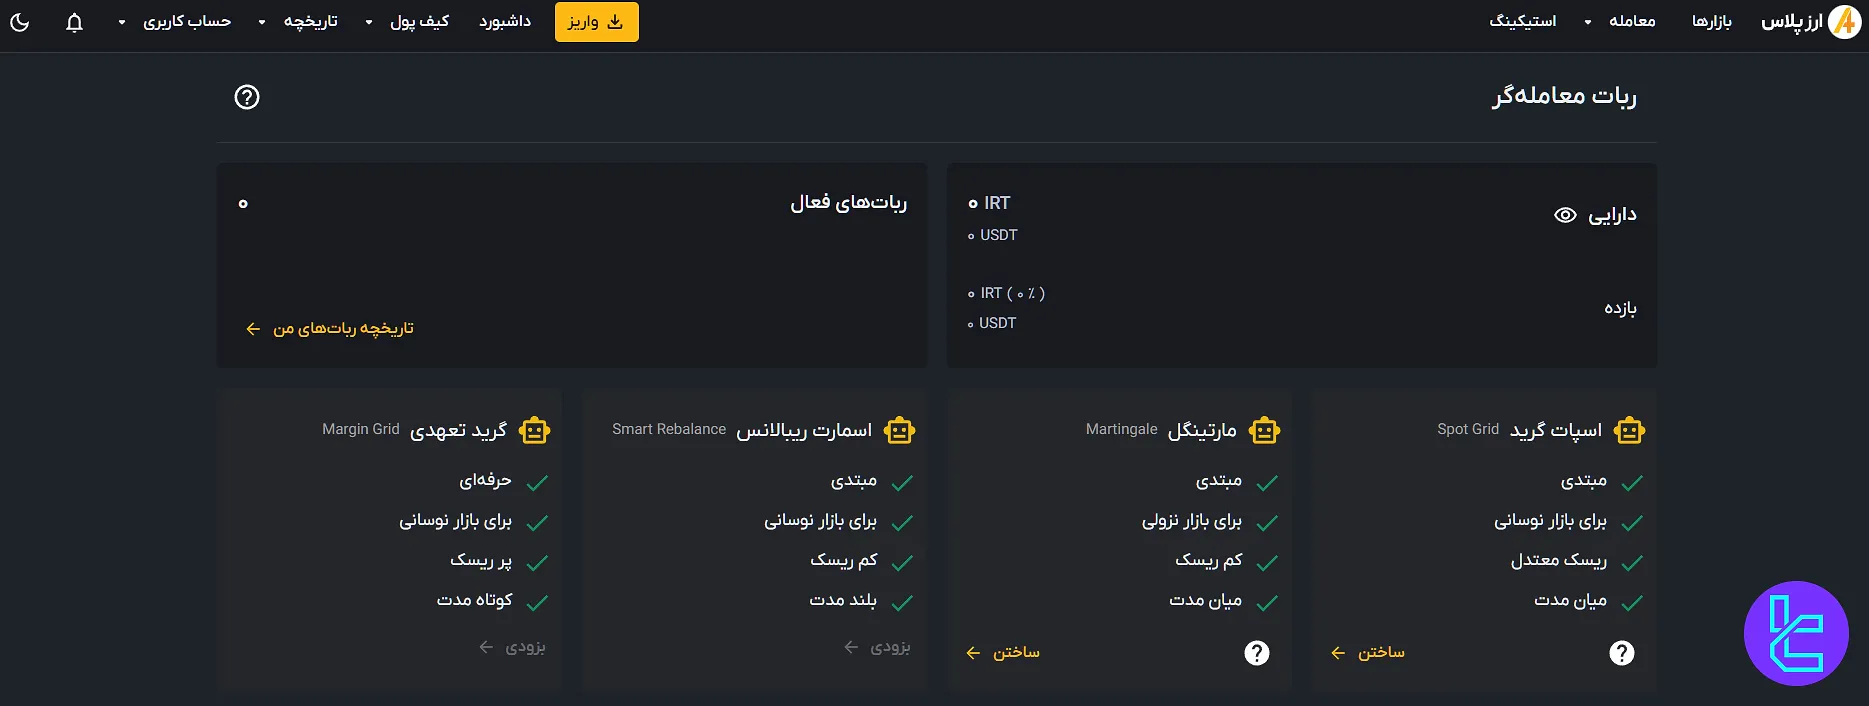The height and width of the screenshot is (706, 1869).
Task: Open the استیکینگ menu item
Action: [1523, 21]
